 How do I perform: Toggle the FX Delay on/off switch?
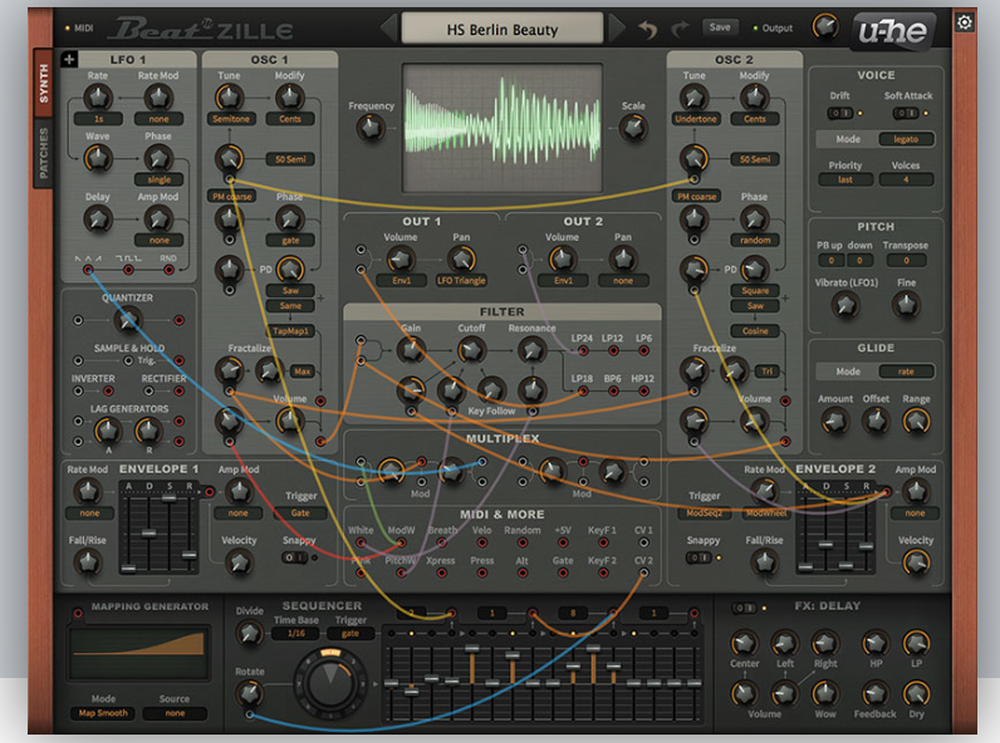tap(744, 608)
